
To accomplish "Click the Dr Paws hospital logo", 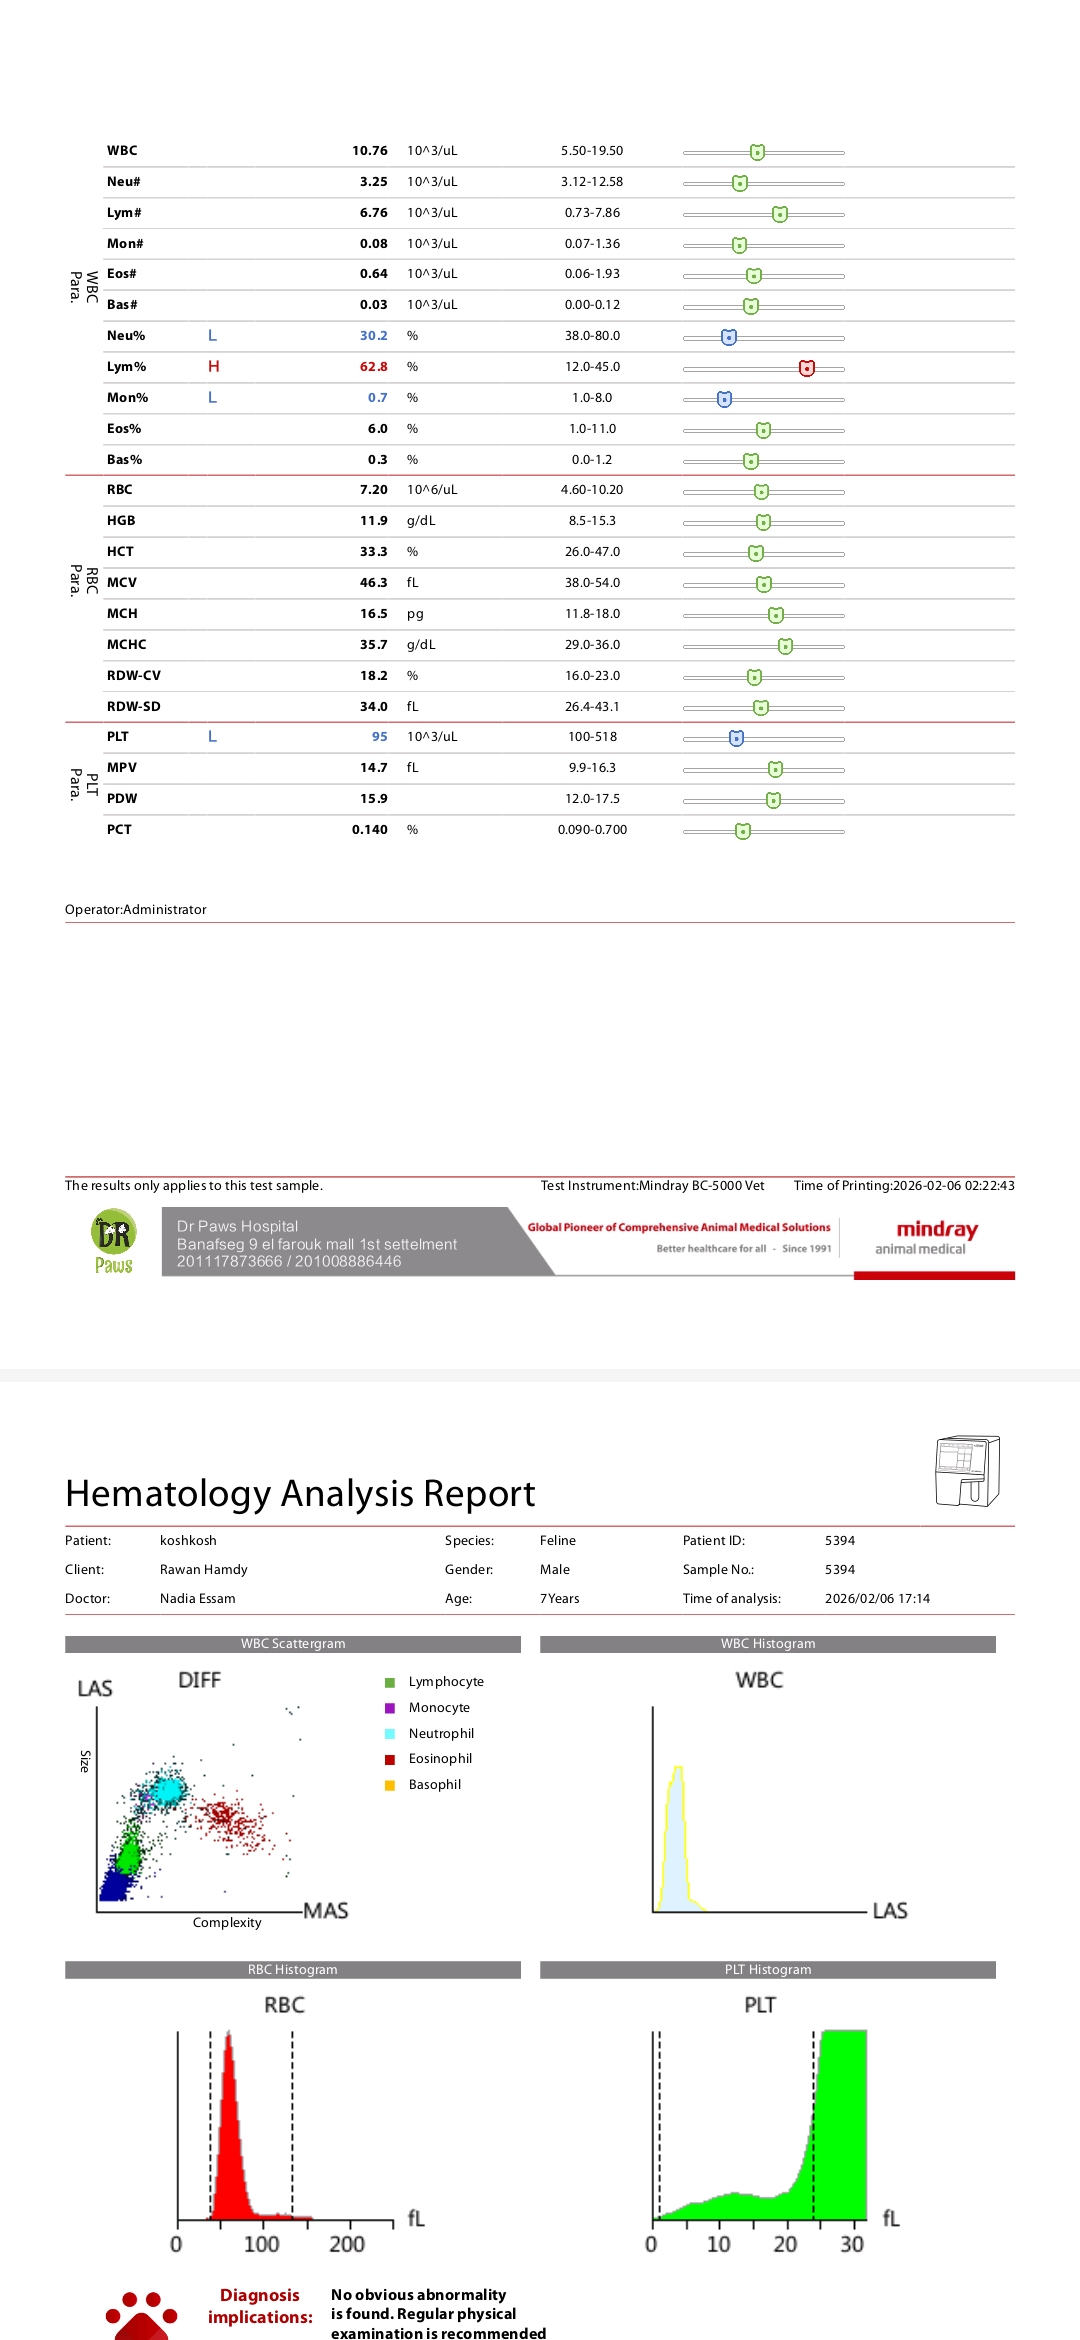I will (x=114, y=1241).
